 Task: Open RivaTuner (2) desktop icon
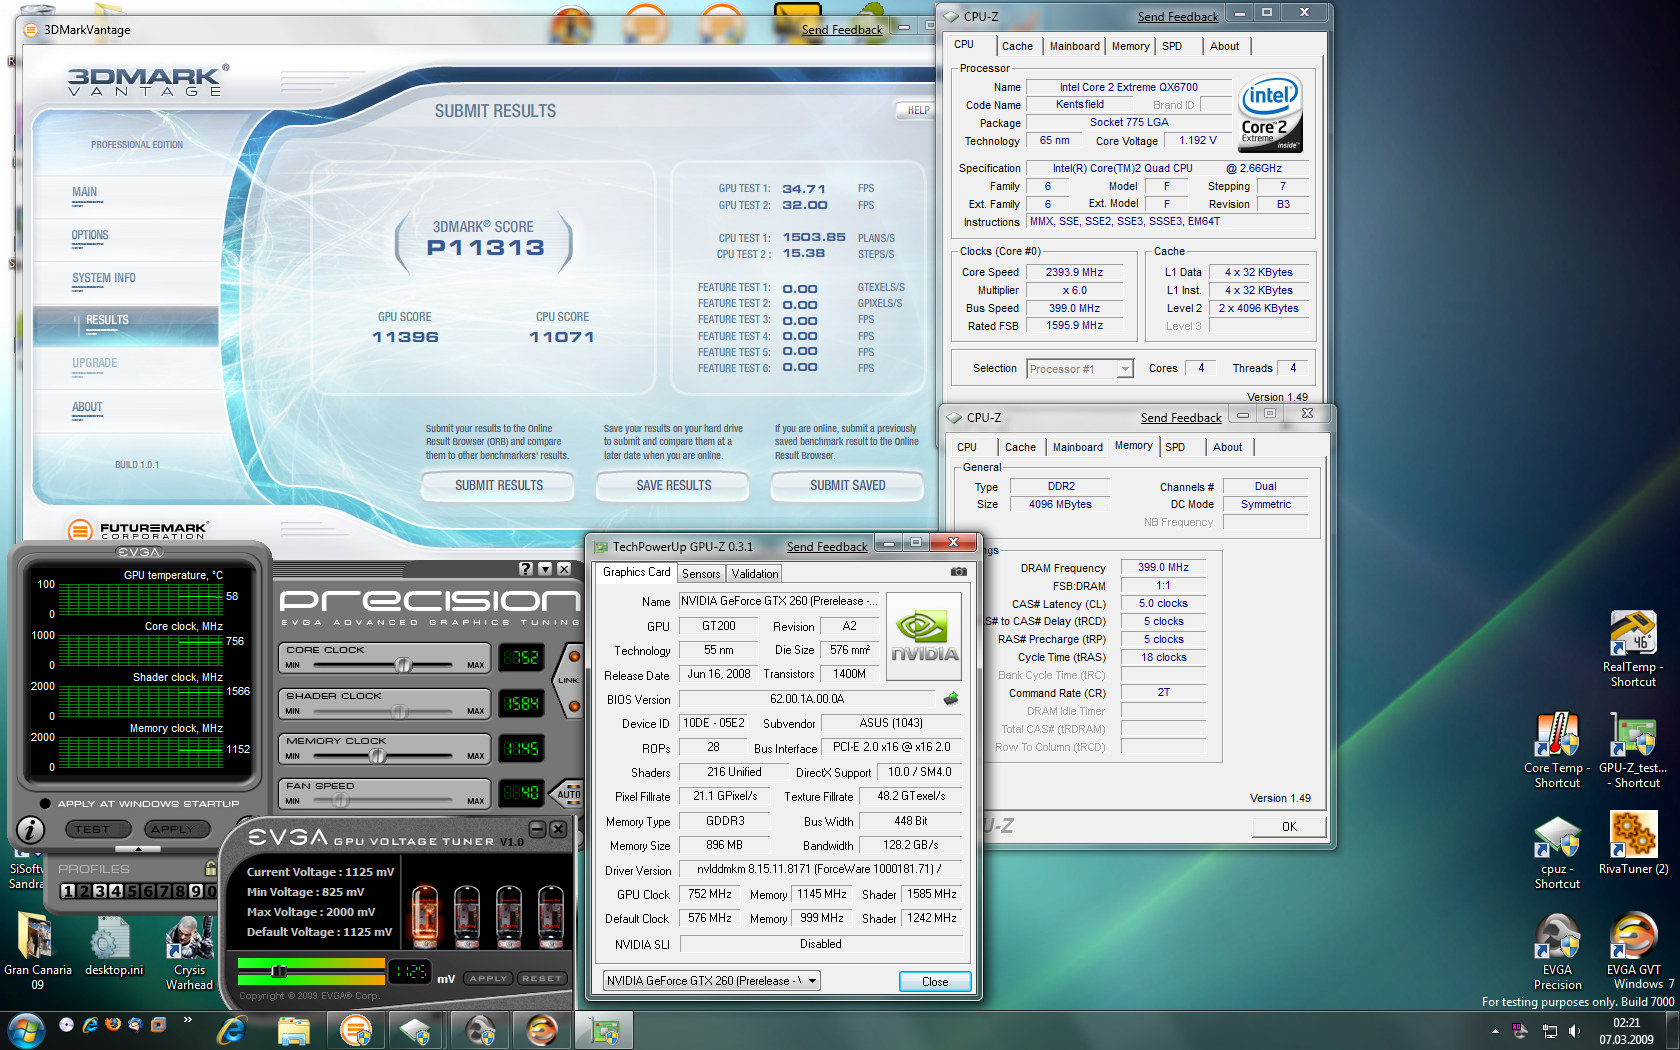click(1633, 843)
